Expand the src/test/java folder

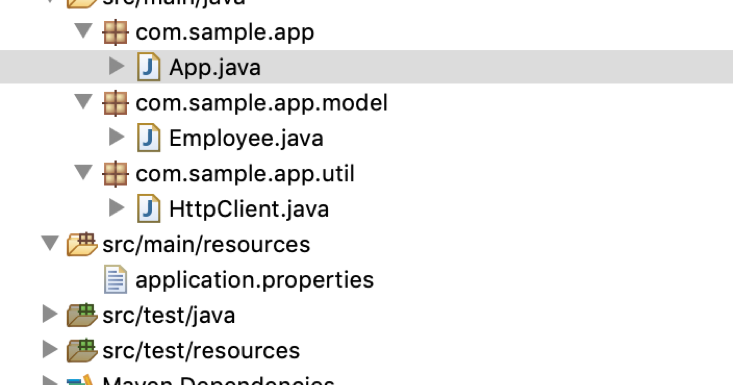[50, 314]
